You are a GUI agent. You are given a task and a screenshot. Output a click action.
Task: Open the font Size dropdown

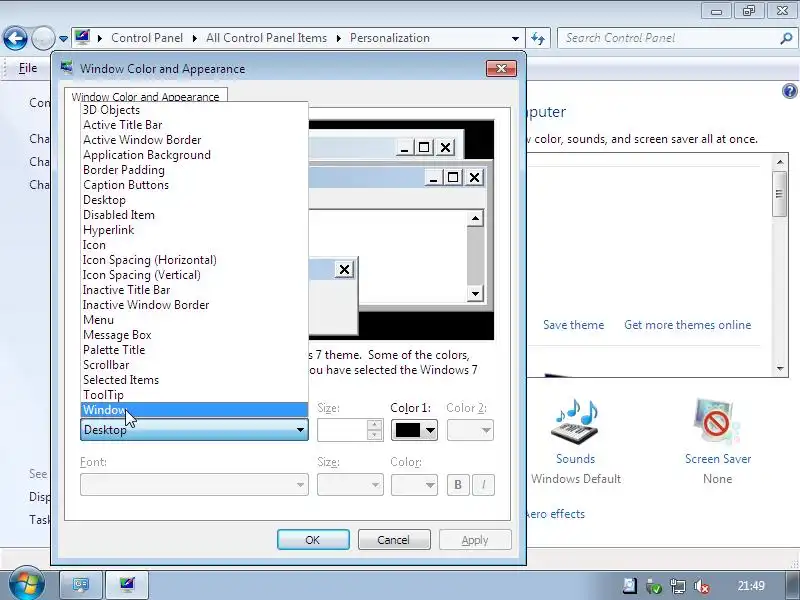[x=350, y=485]
